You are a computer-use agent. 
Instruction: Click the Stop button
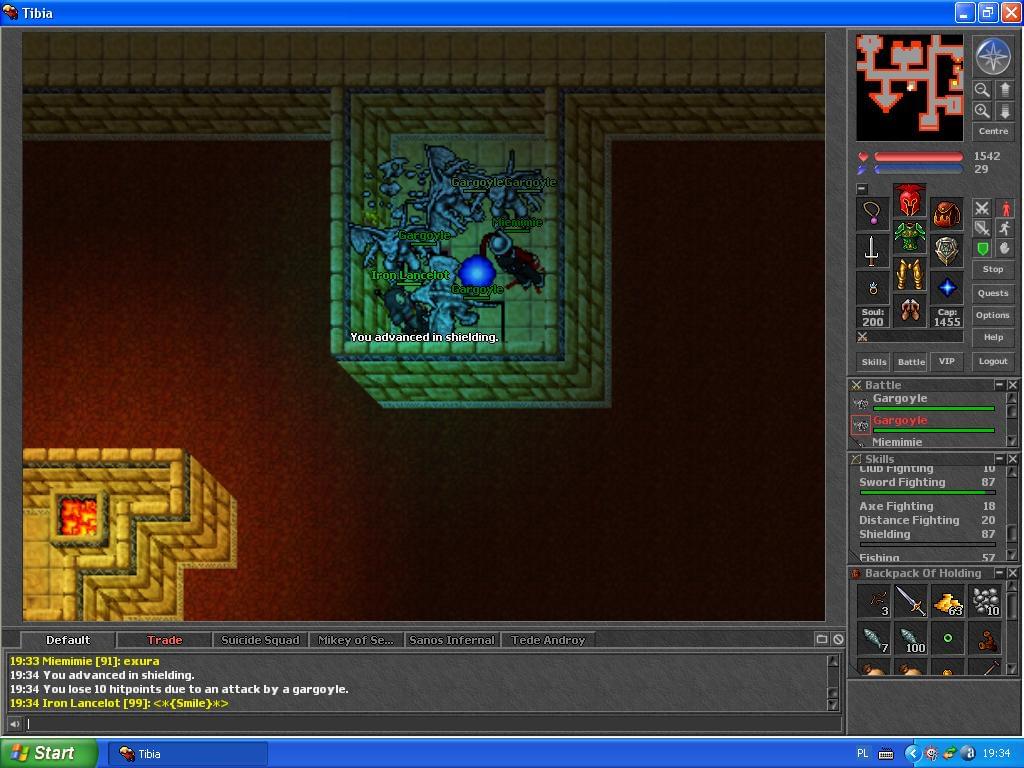coord(993,269)
